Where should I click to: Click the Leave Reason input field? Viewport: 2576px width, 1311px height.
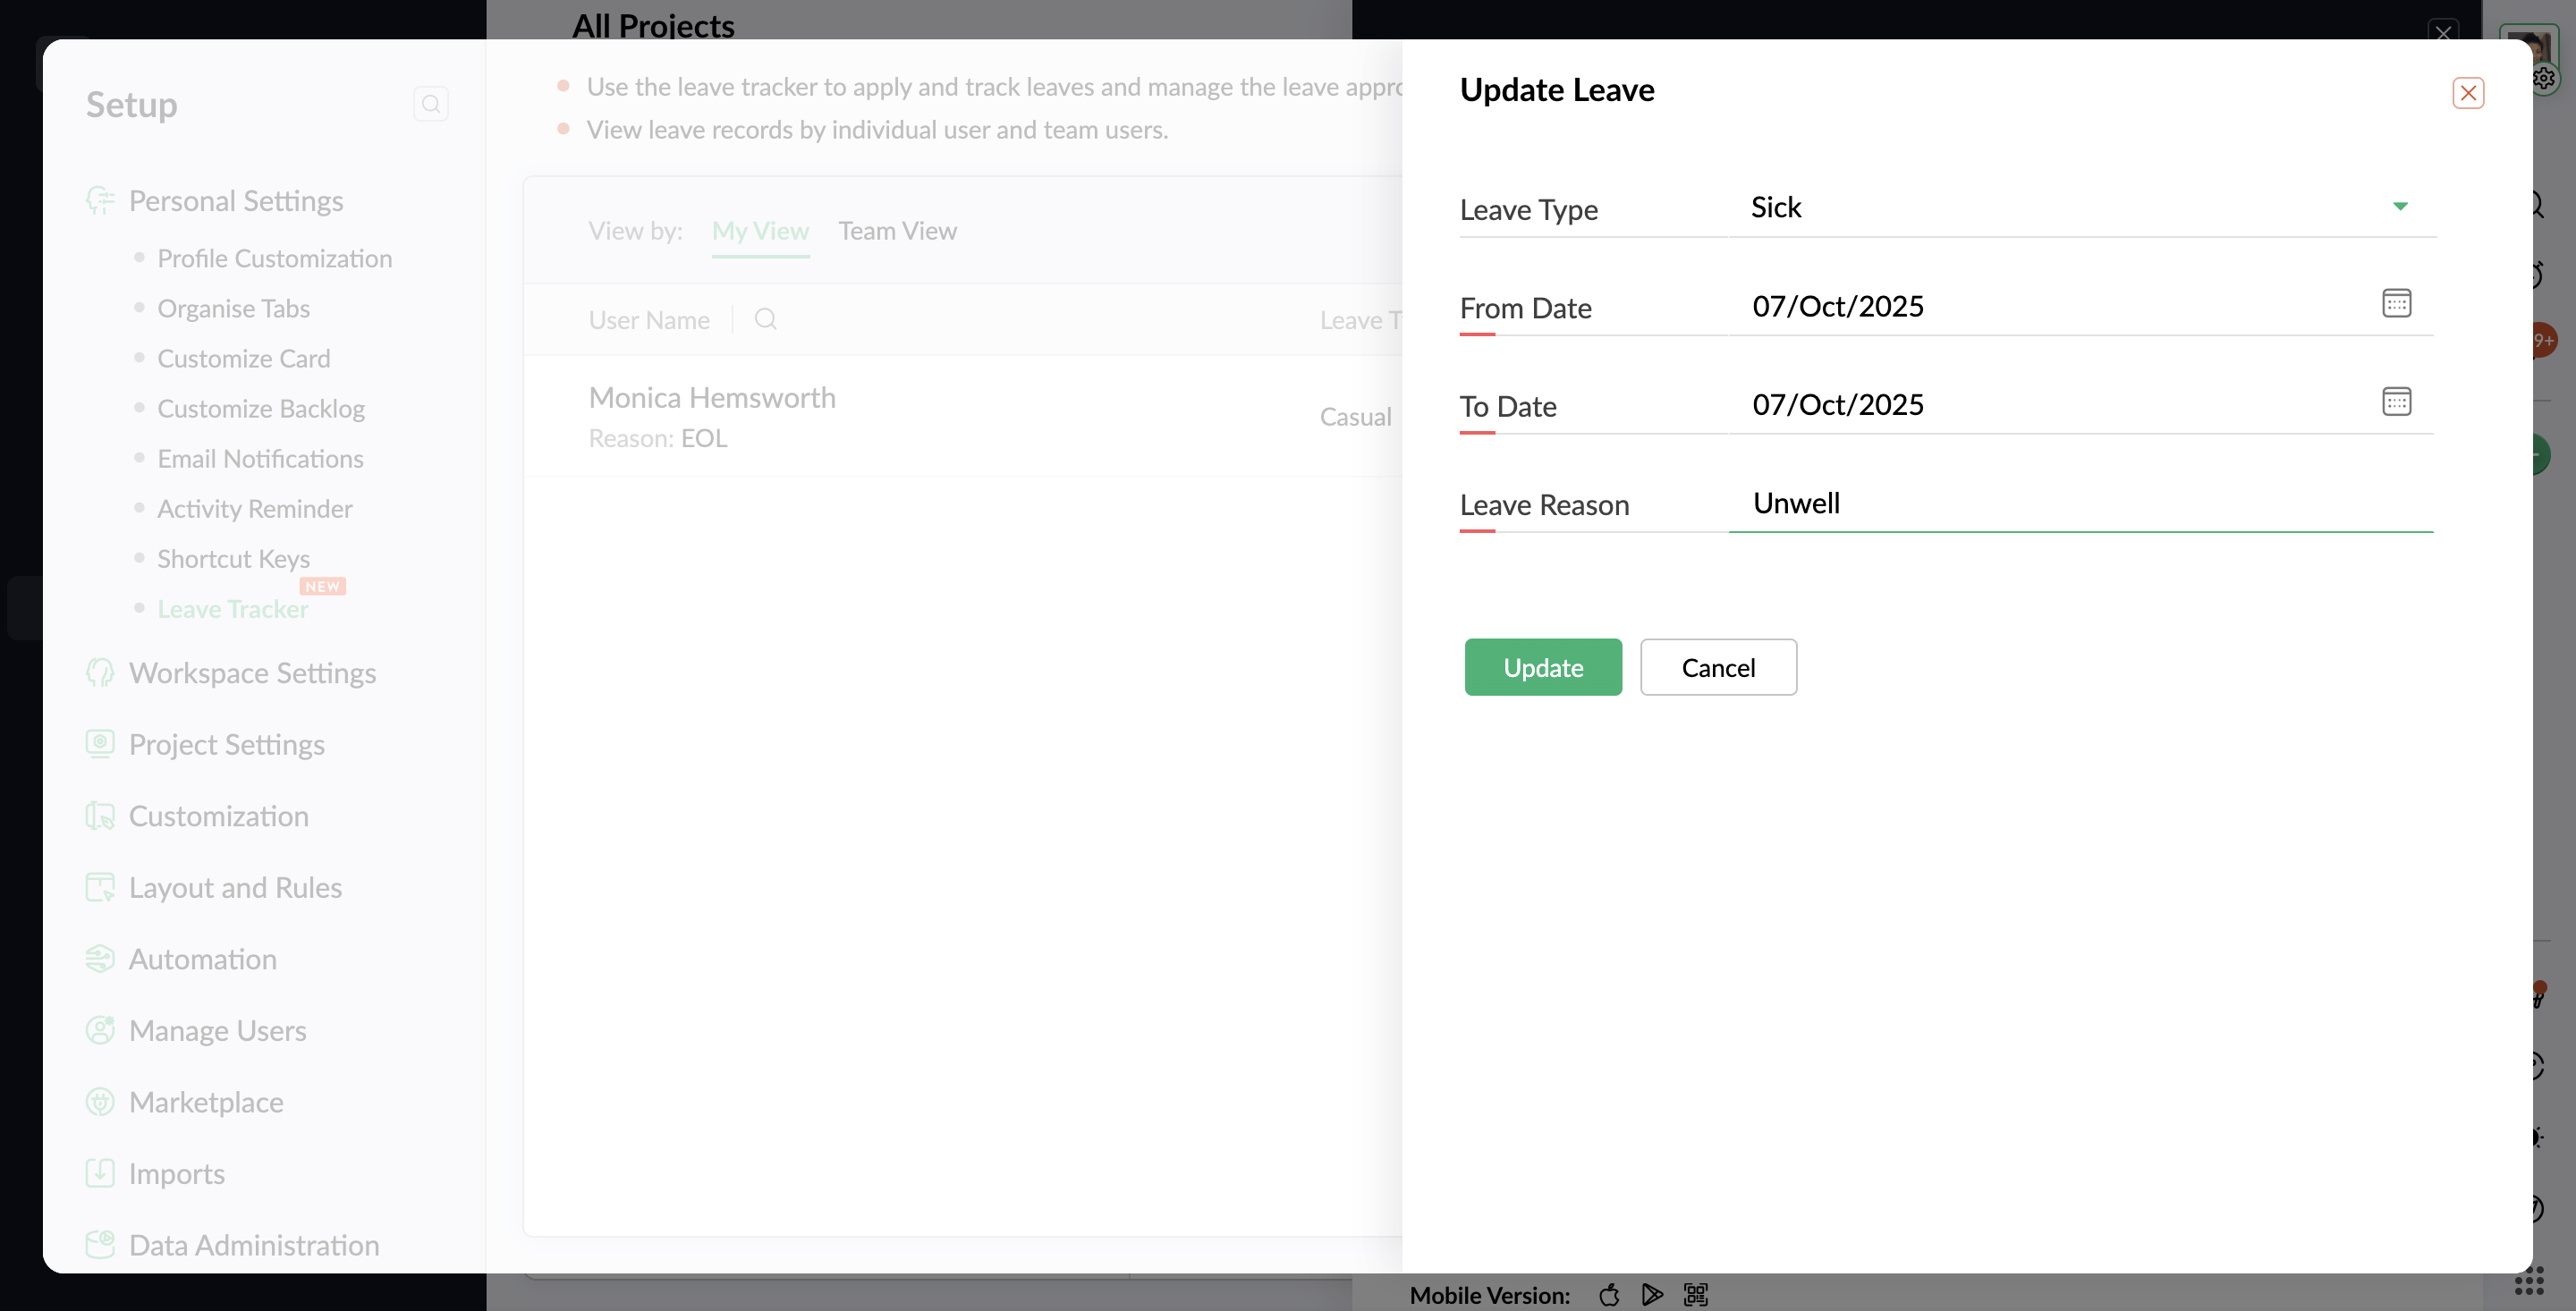(x=2080, y=503)
